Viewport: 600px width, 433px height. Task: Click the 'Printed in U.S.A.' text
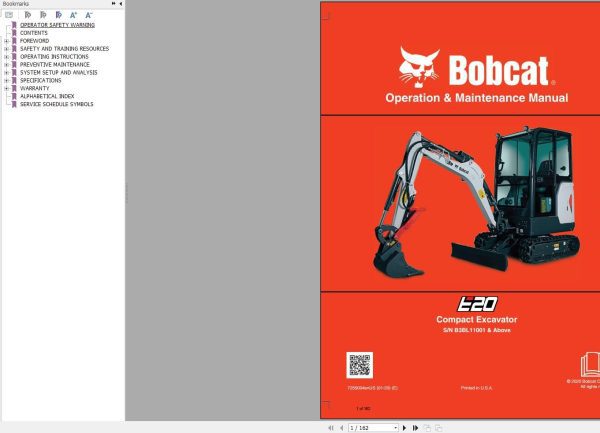tap(476, 388)
